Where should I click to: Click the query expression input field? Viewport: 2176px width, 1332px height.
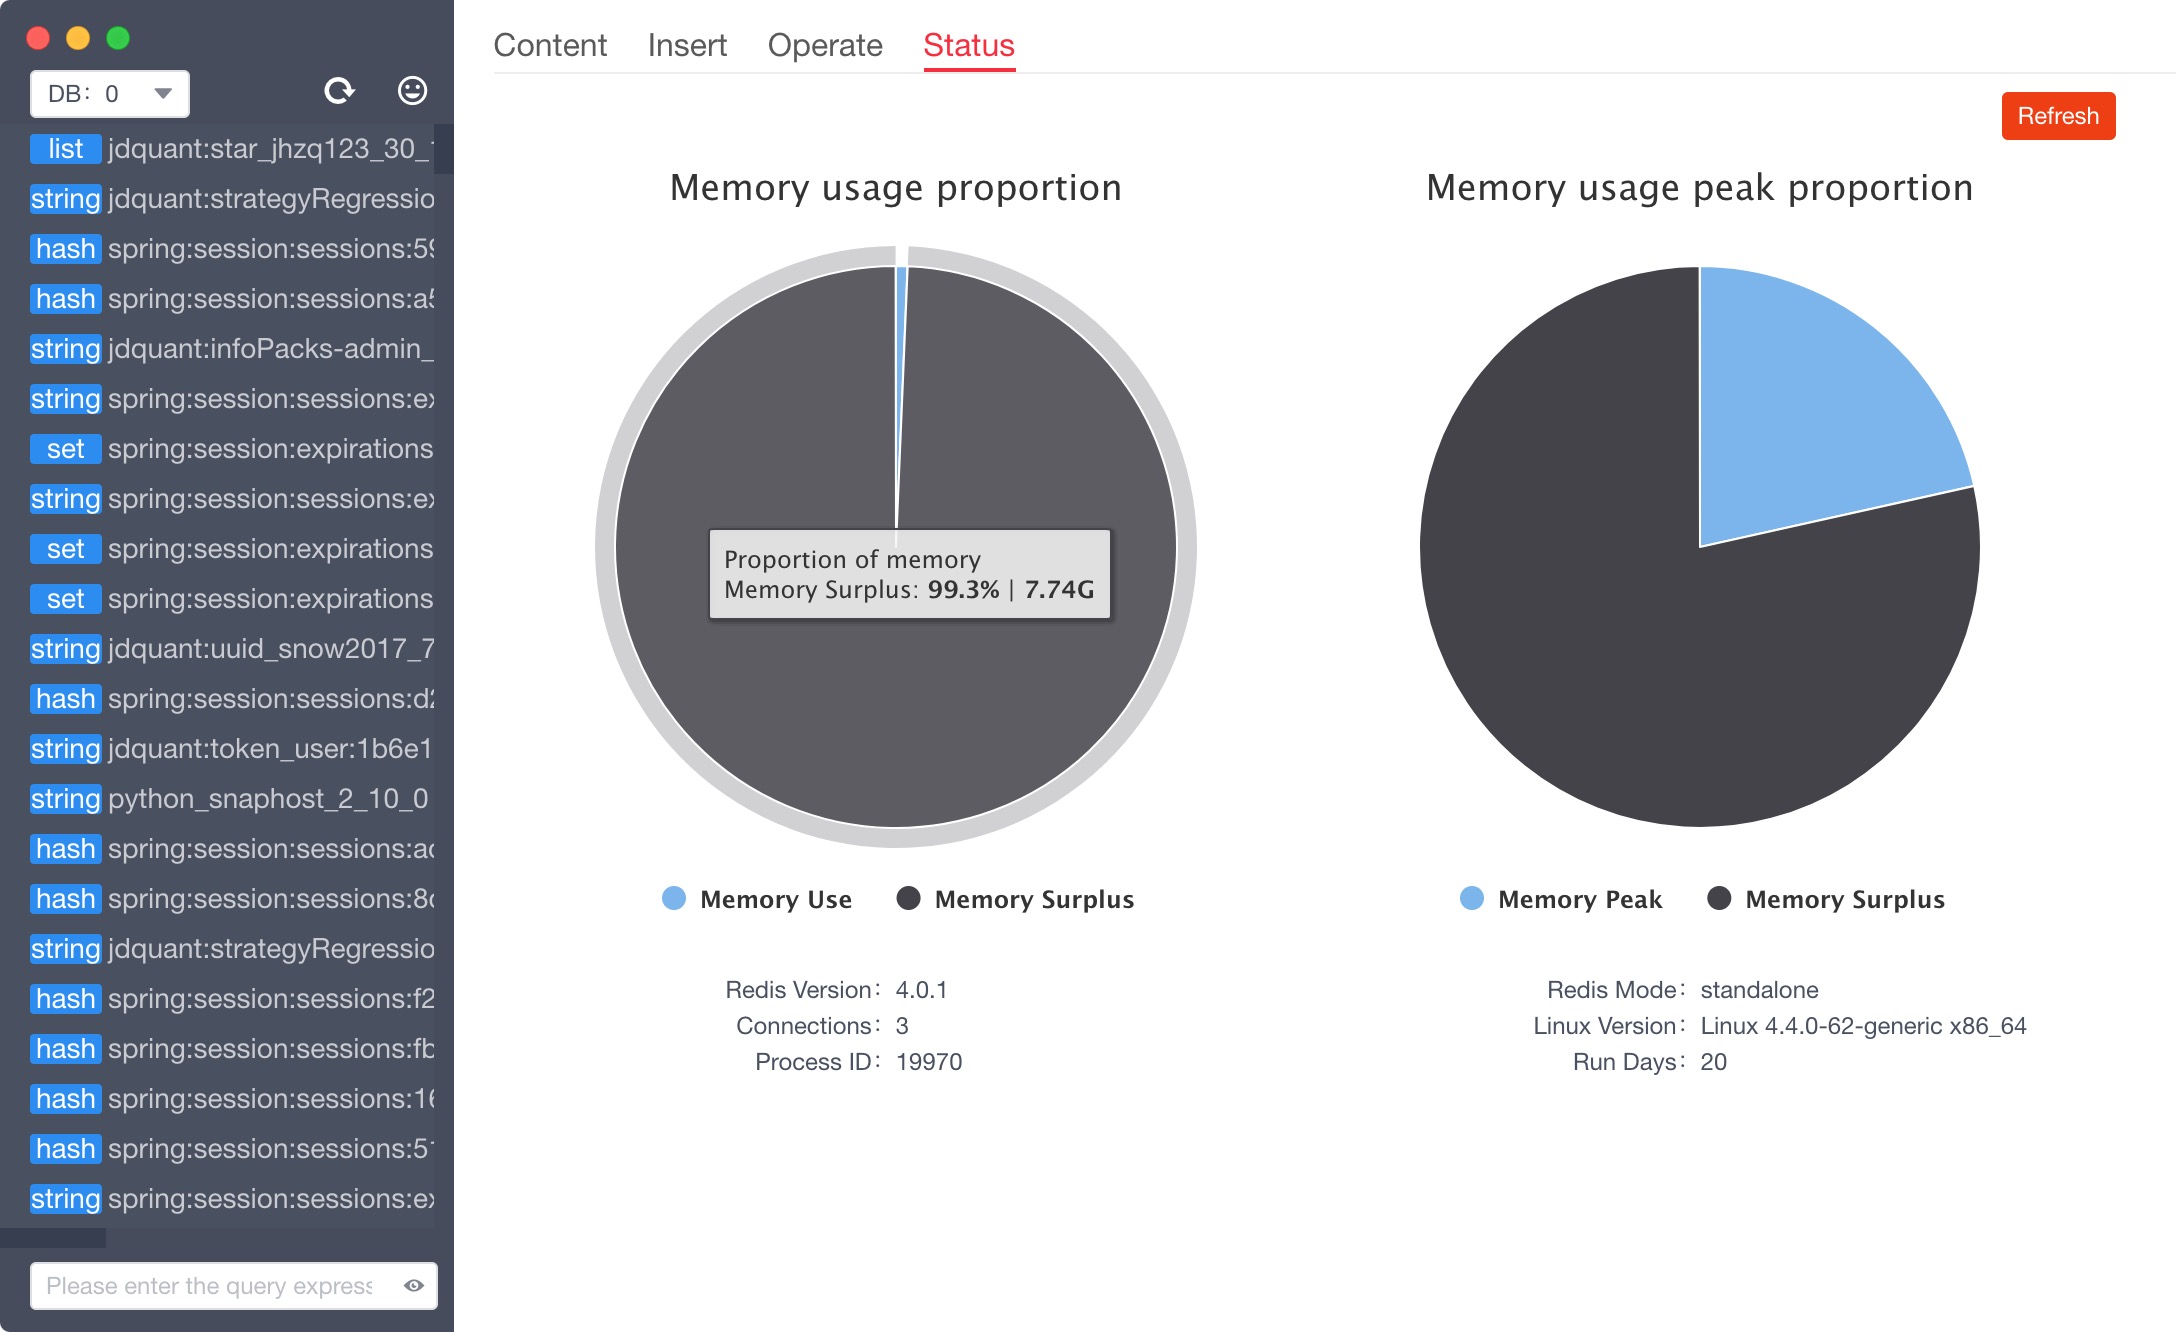click(210, 1286)
